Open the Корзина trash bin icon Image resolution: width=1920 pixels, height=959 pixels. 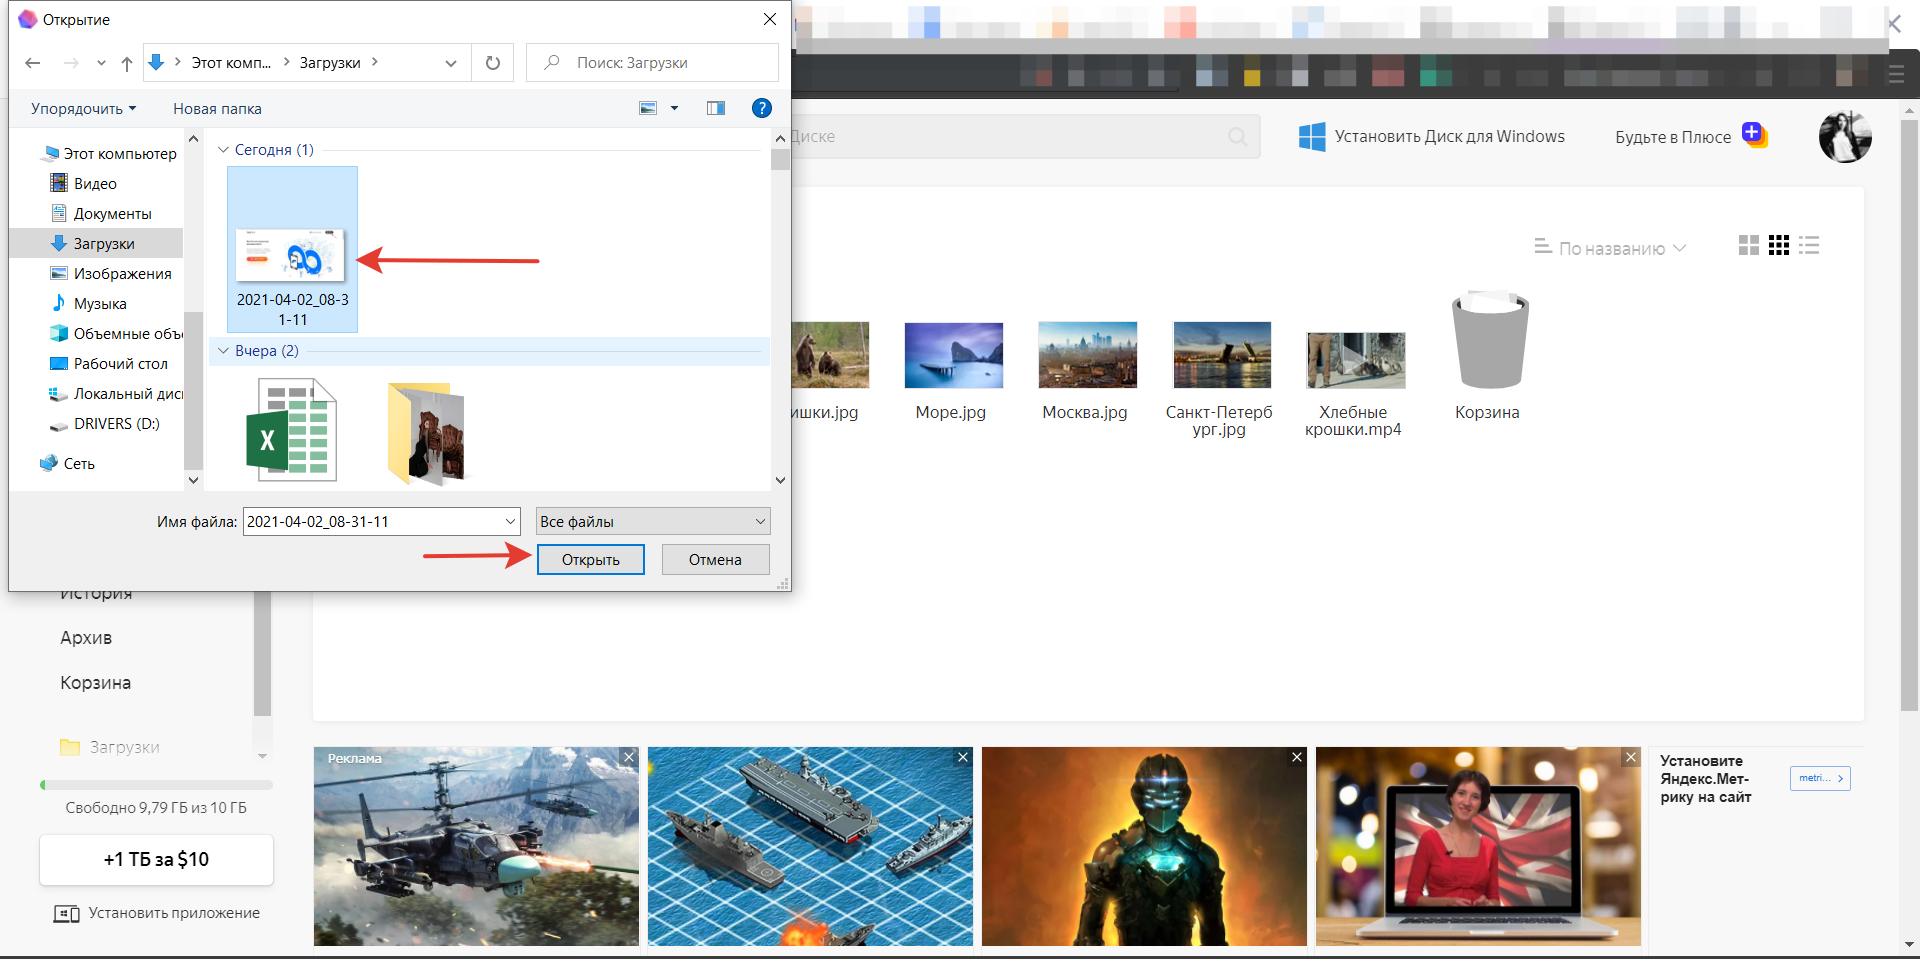1489,342
